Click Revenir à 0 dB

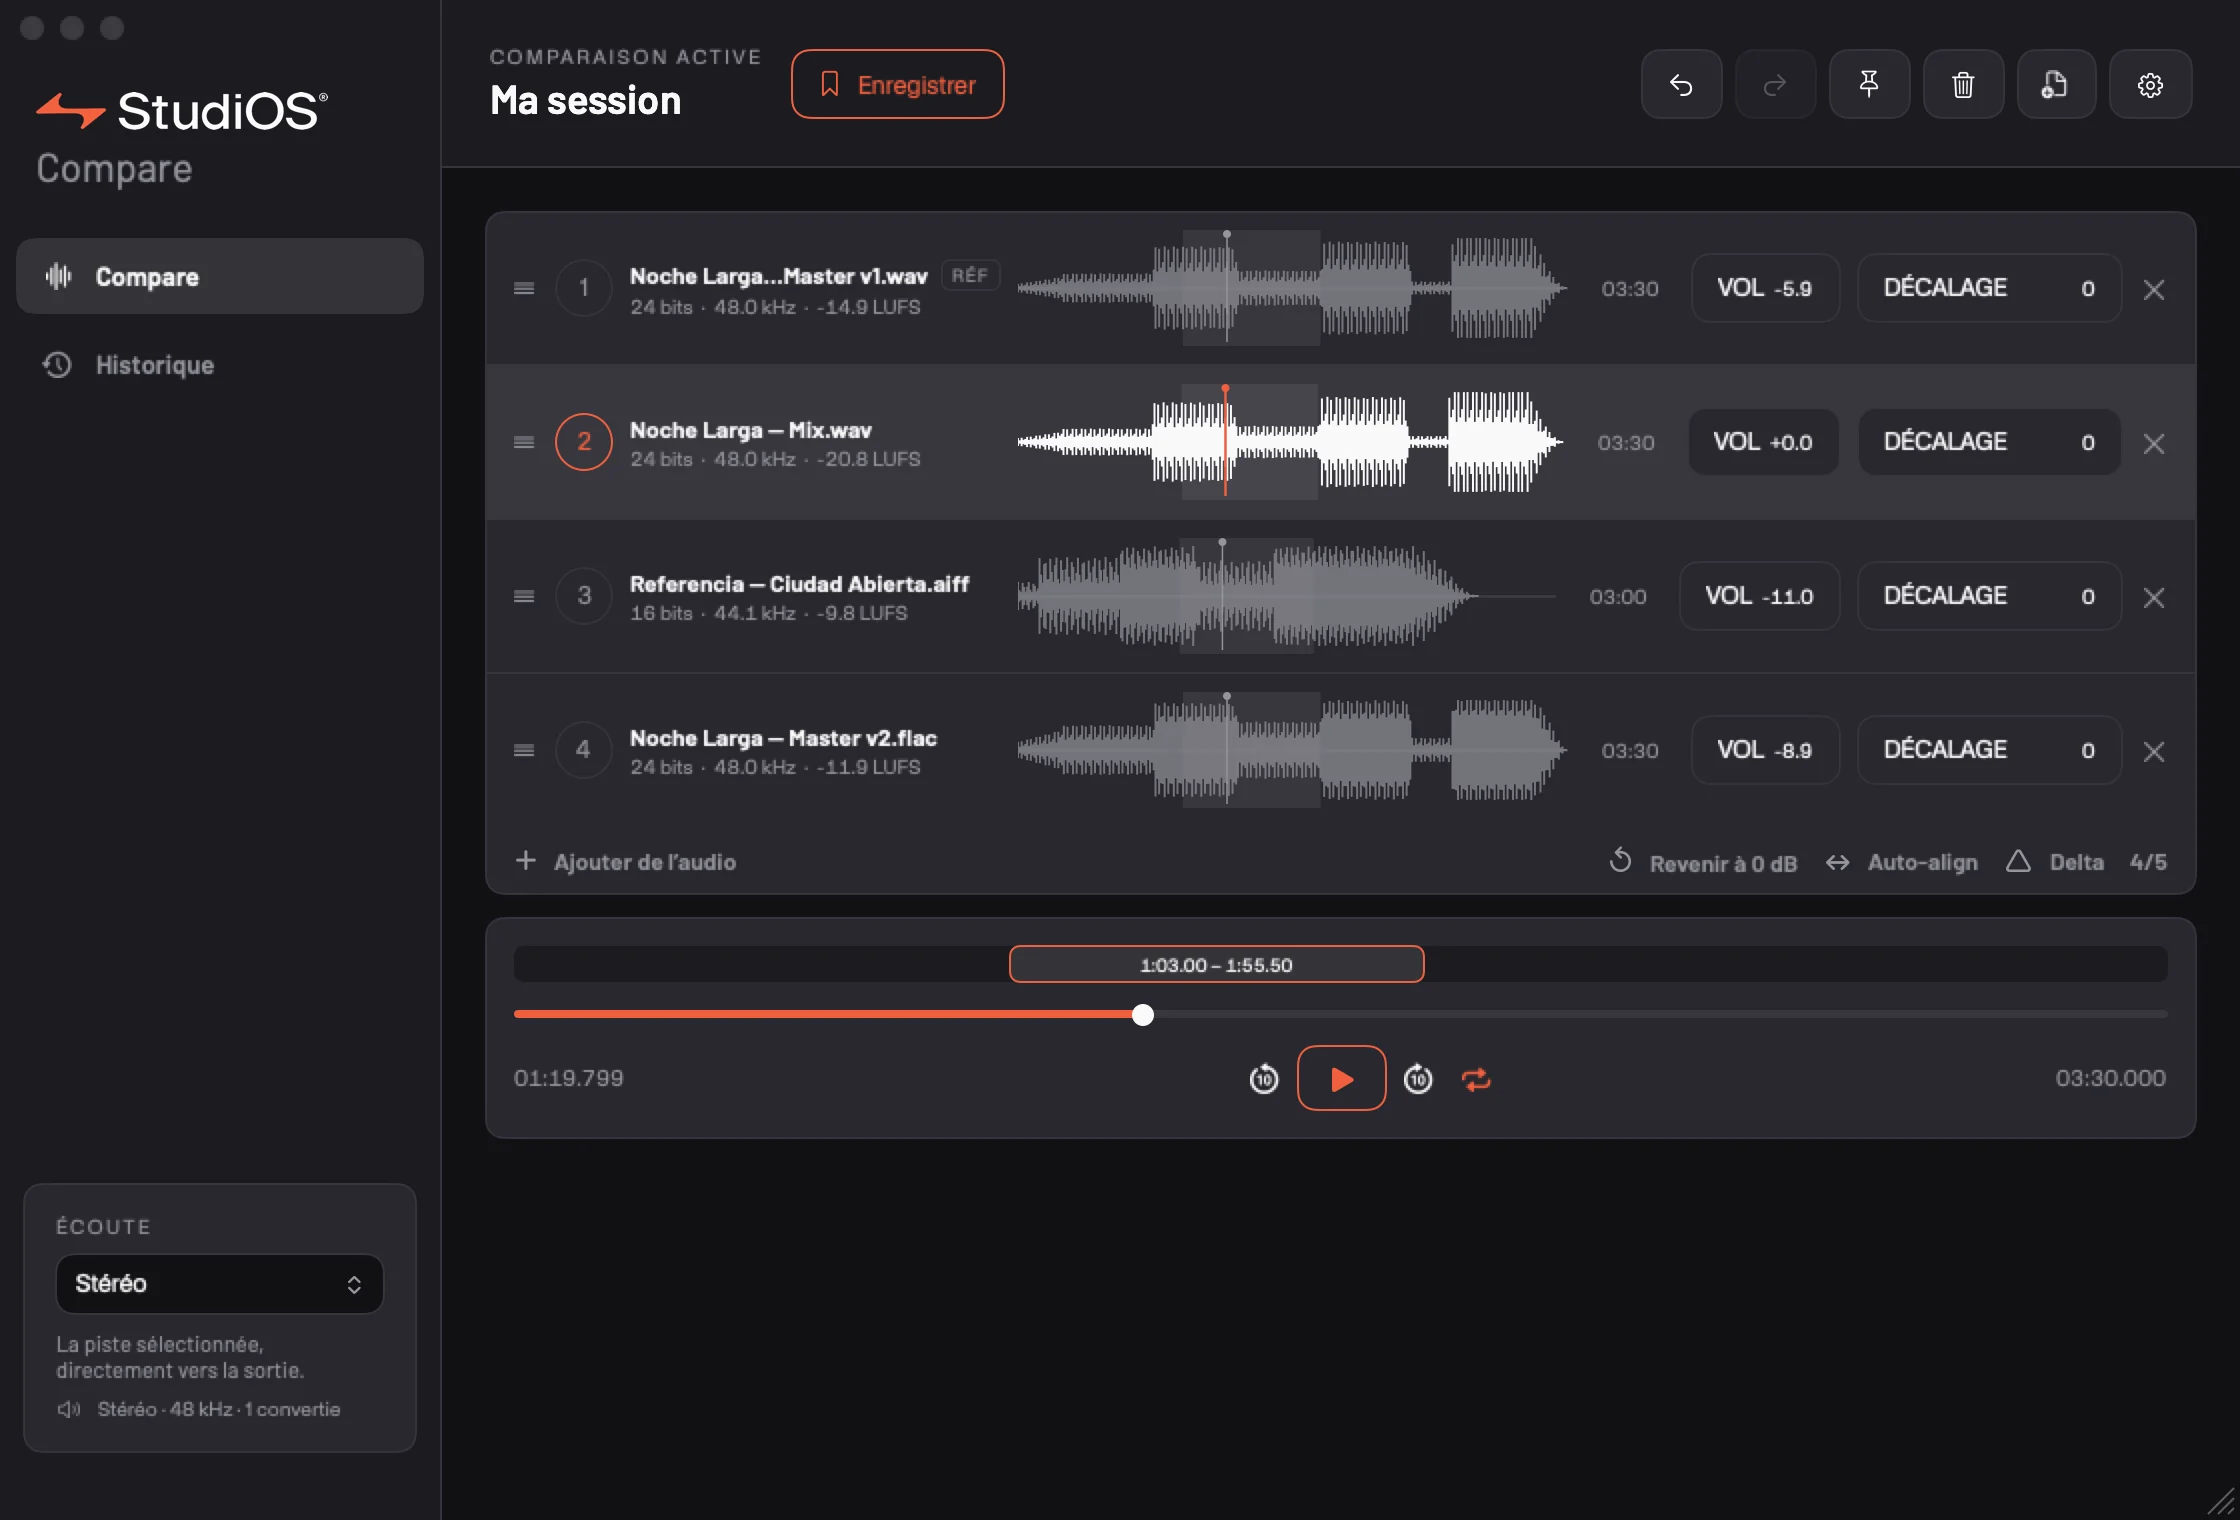[1704, 862]
